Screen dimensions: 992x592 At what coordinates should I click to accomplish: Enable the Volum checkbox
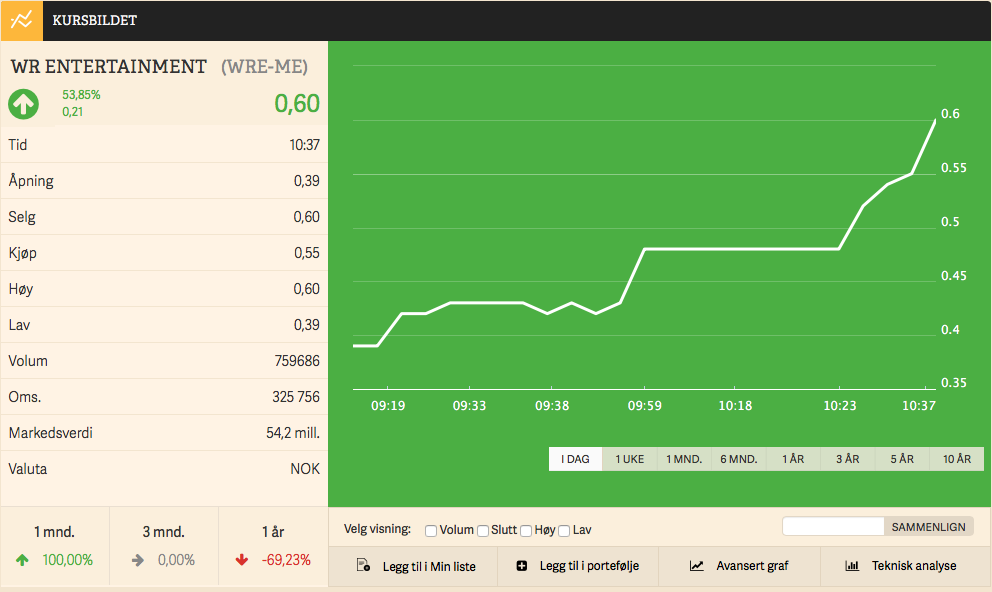[431, 531]
